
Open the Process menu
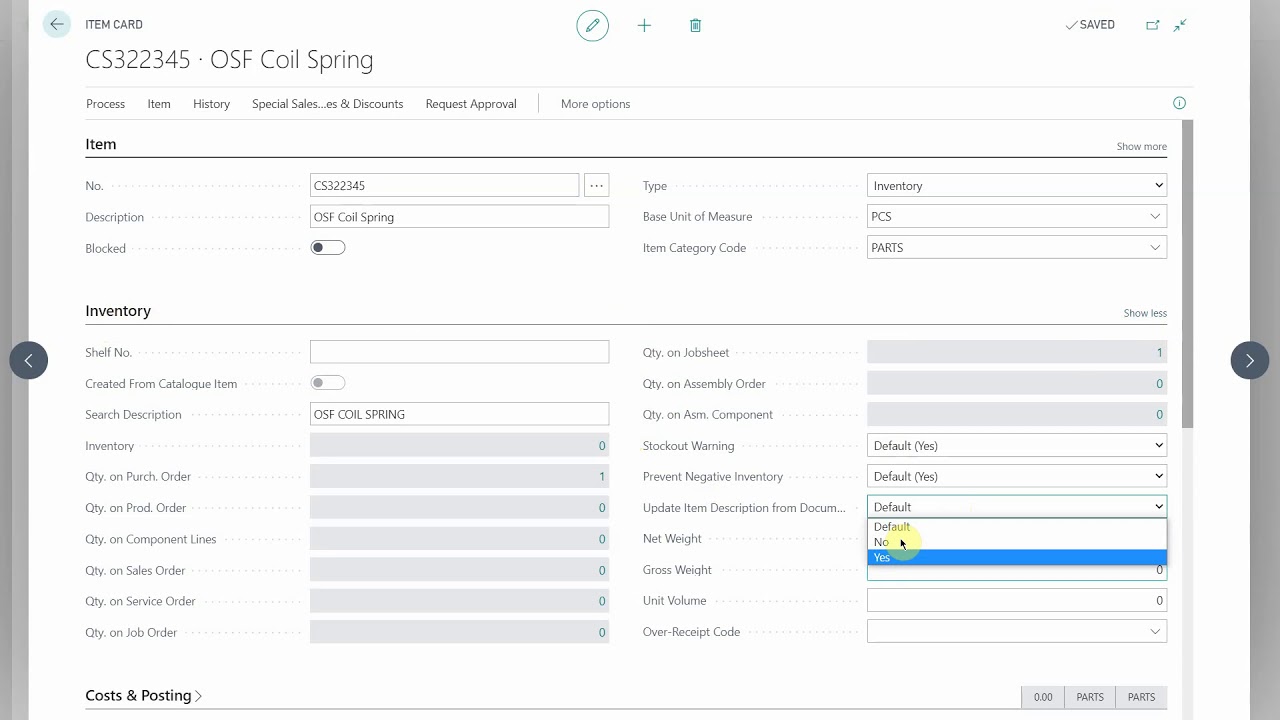pyautogui.click(x=105, y=104)
